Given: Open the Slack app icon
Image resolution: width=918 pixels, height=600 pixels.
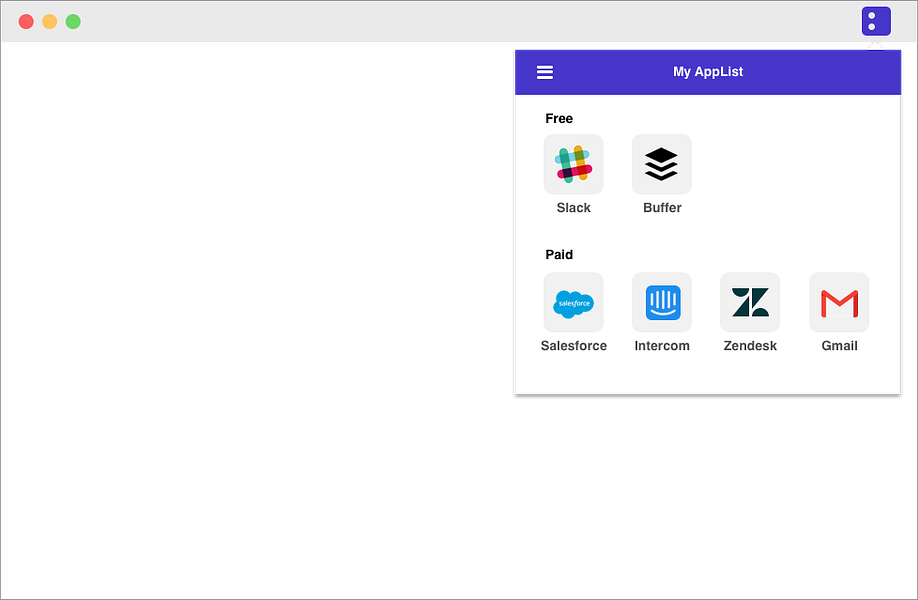Looking at the screenshot, I should pos(573,163).
